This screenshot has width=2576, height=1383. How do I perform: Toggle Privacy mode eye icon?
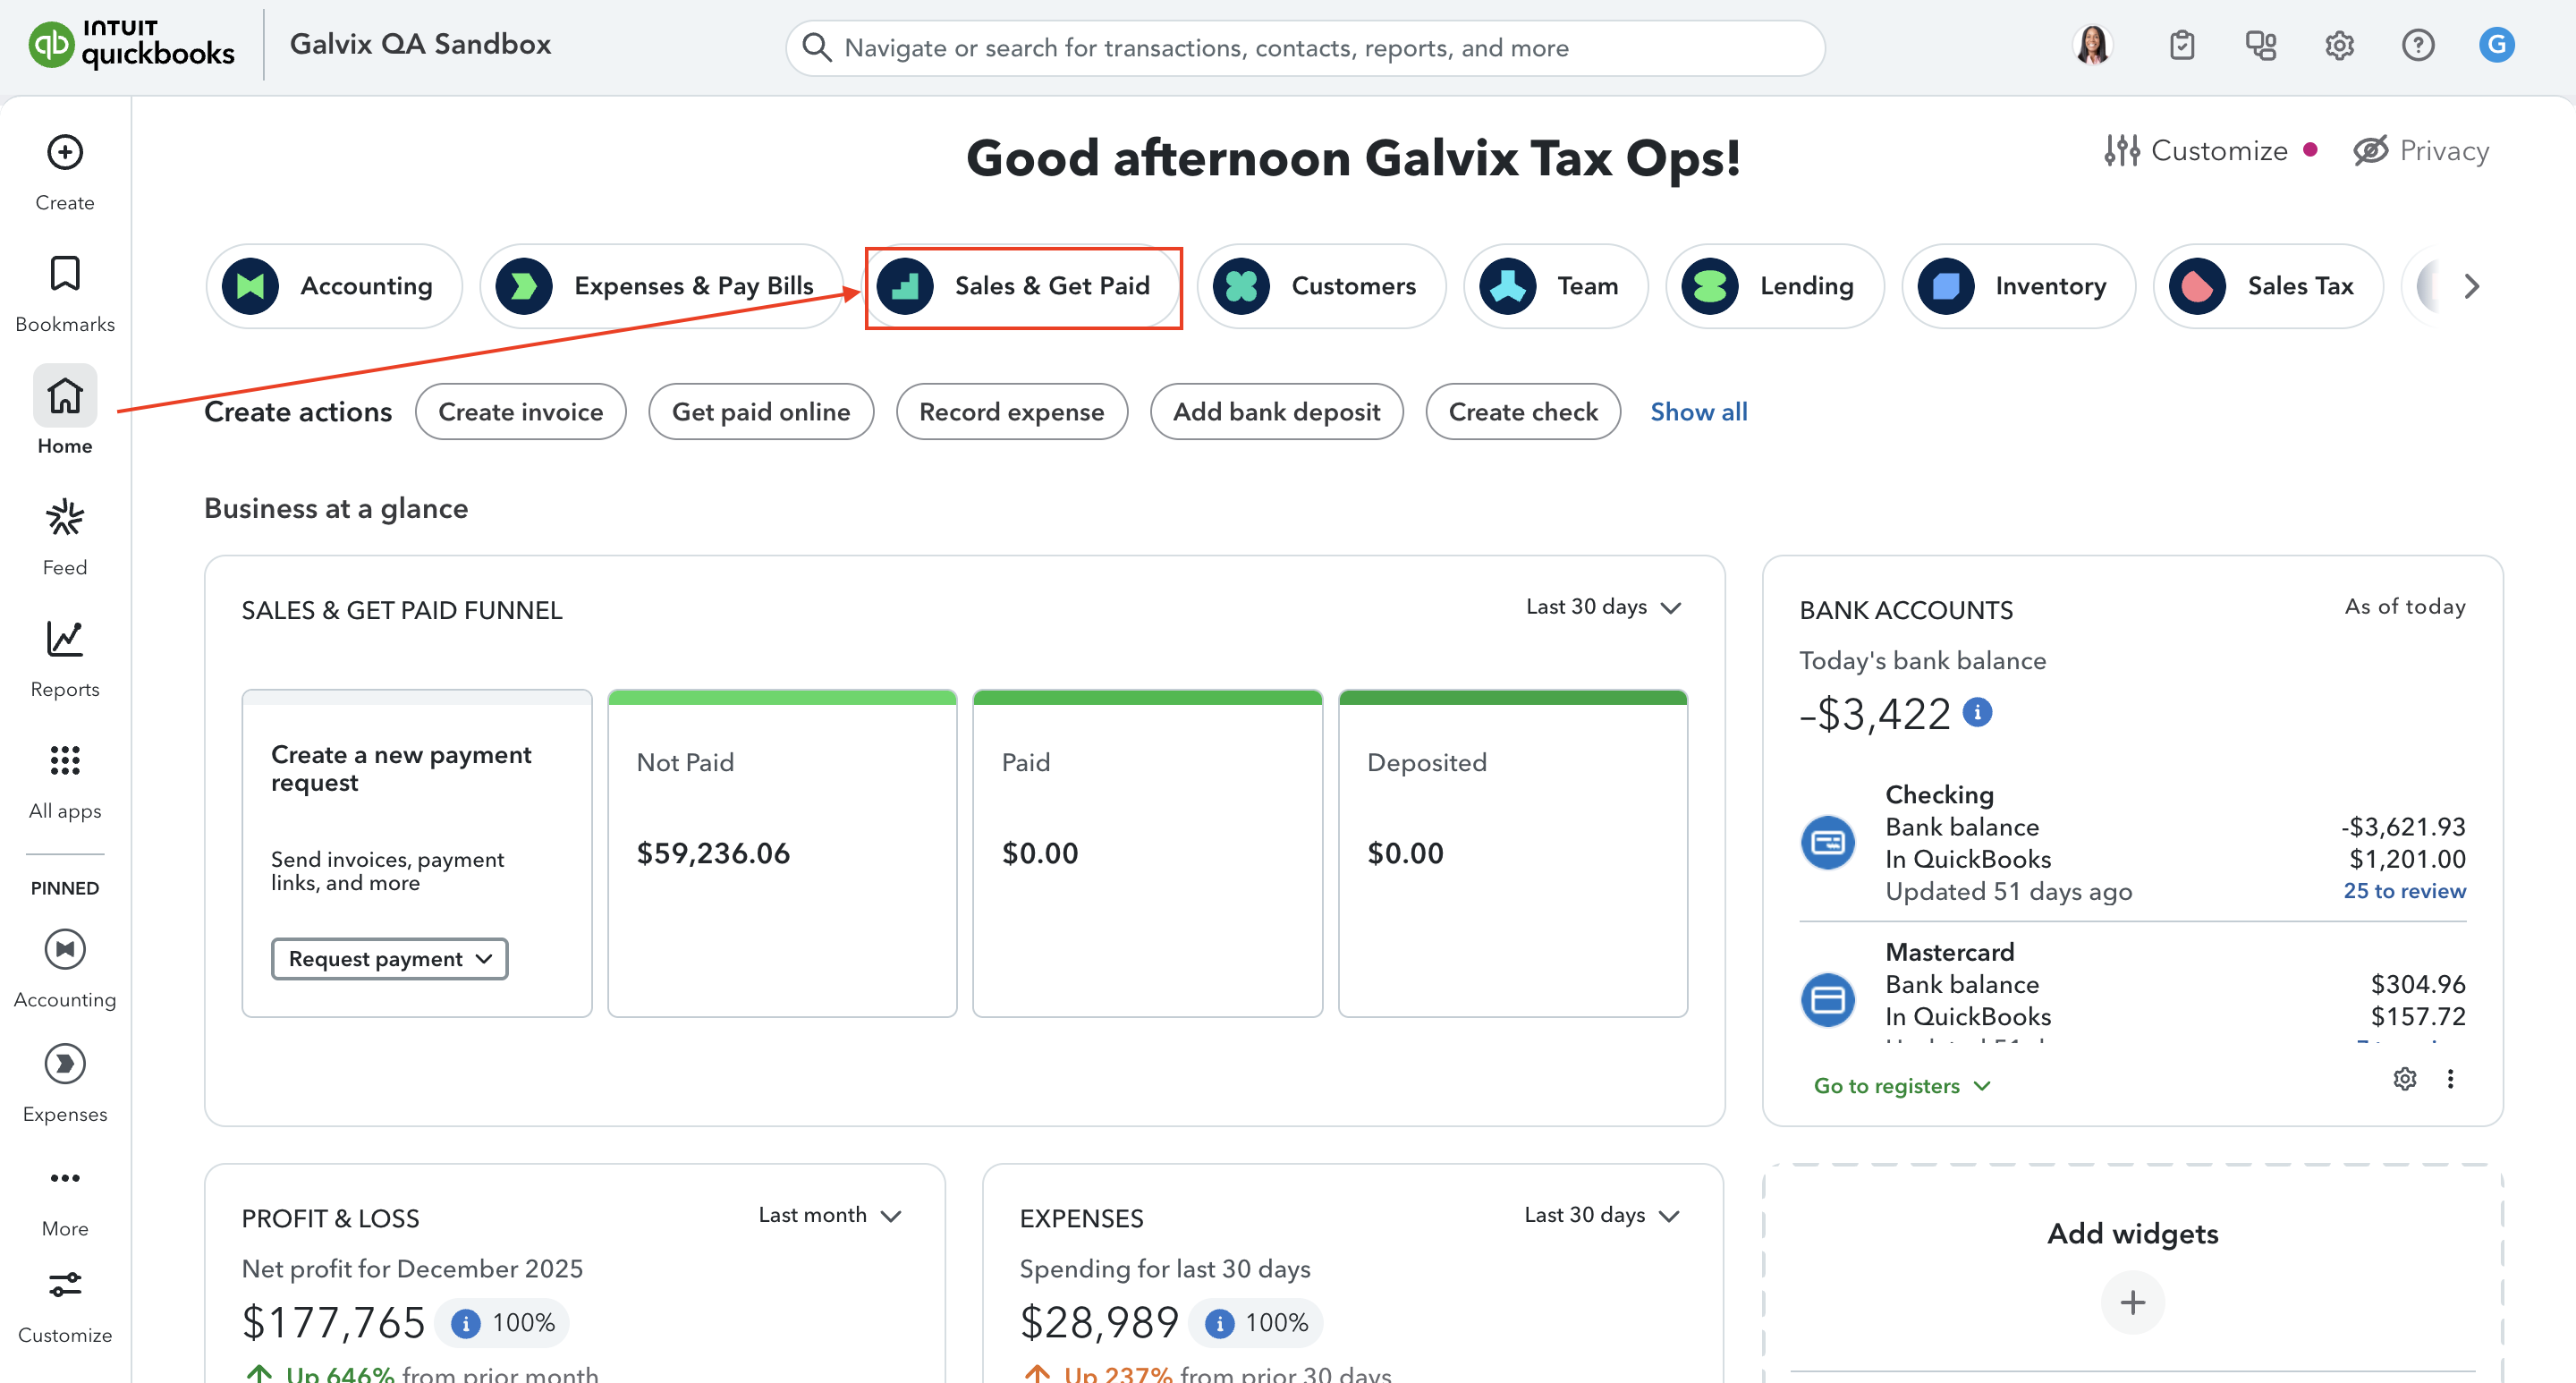pyautogui.click(x=2370, y=151)
